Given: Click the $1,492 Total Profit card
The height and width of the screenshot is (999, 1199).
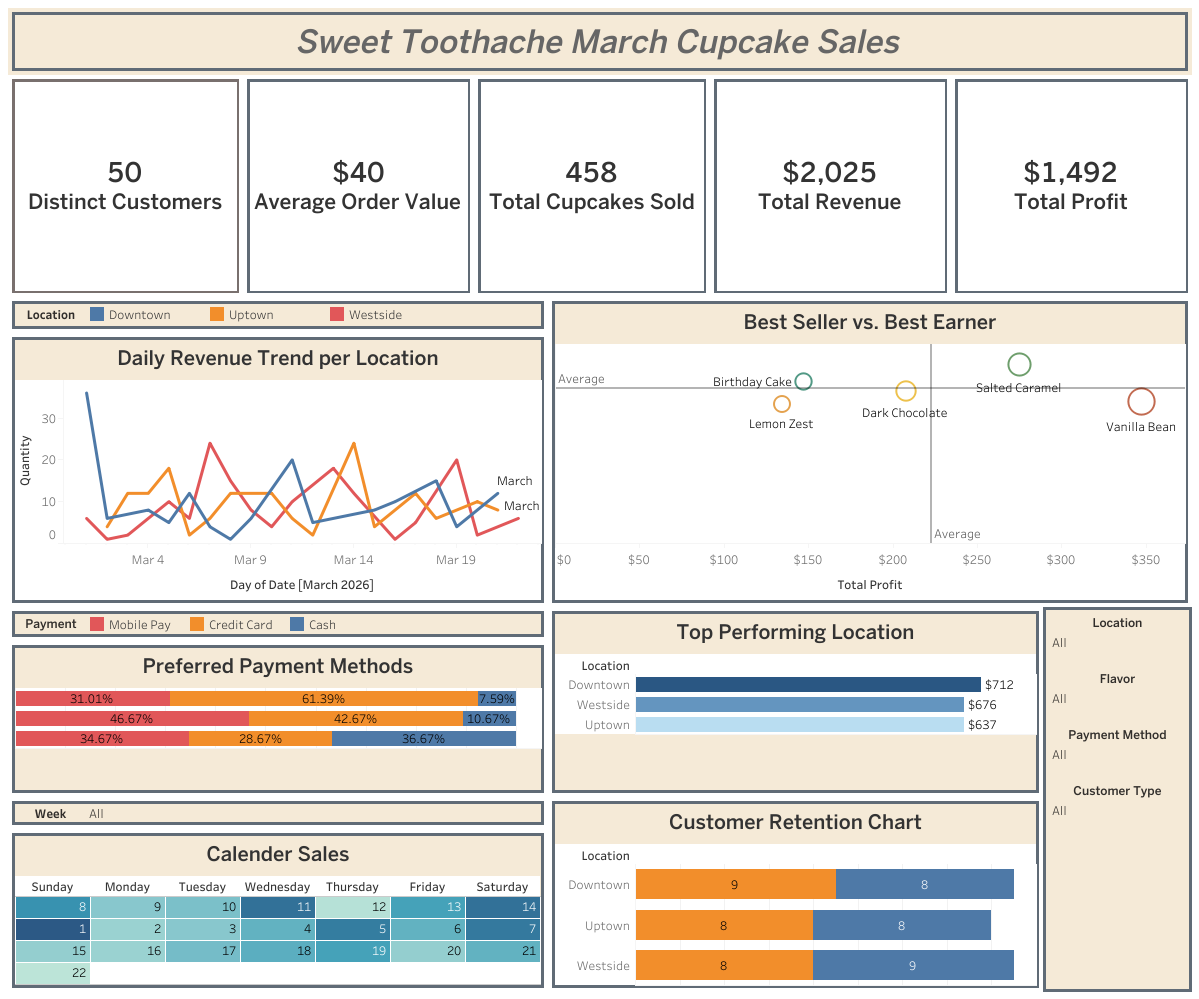Looking at the screenshot, I should point(1071,186).
